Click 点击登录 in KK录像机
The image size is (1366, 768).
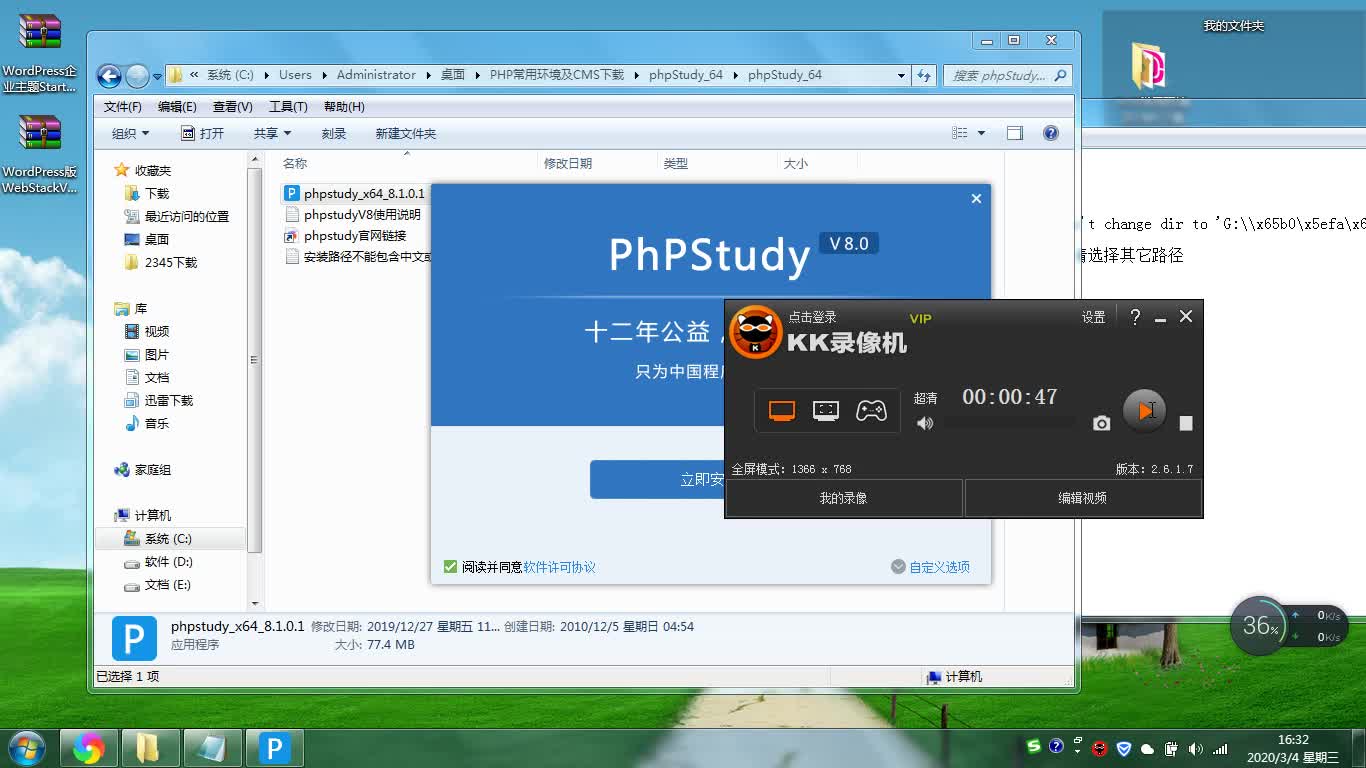(812, 317)
